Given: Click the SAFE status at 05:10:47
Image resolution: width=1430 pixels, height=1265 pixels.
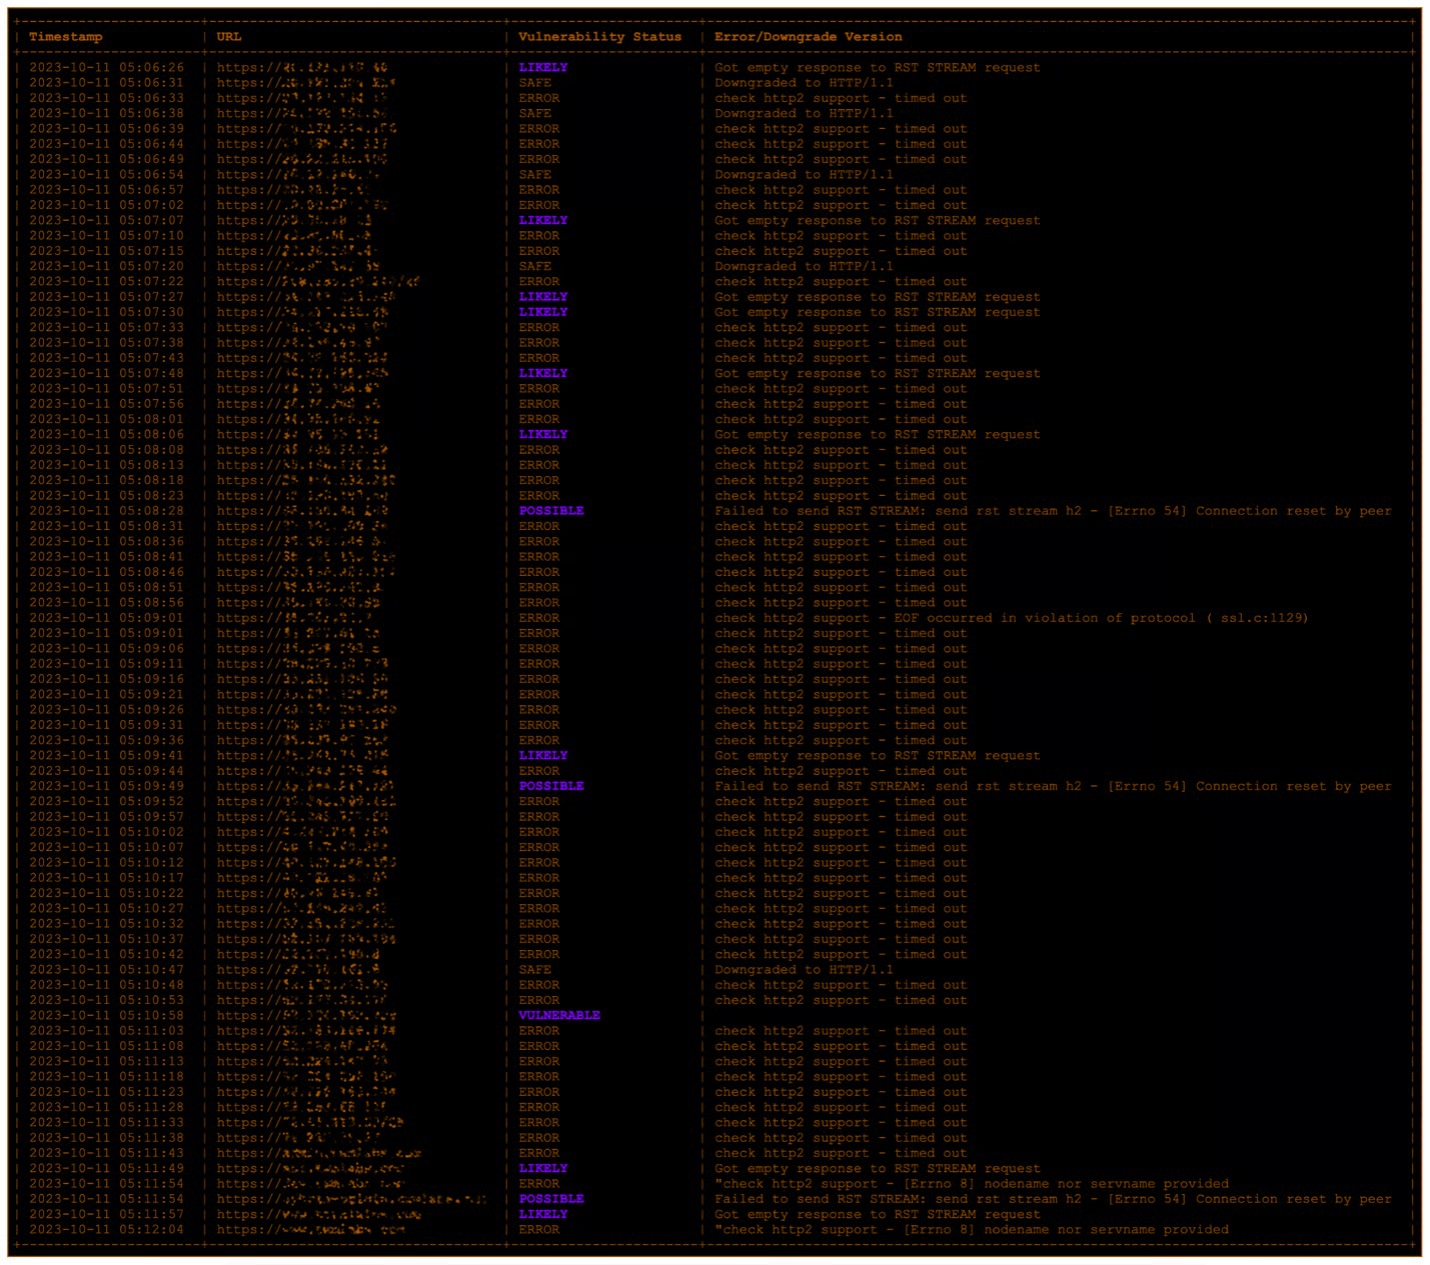Looking at the screenshot, I should click(x=536, y=969).
